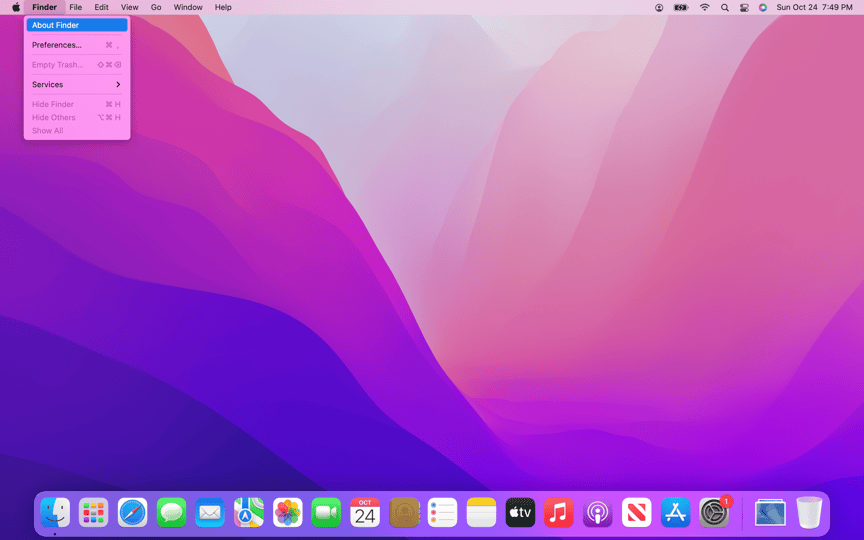Open the Window menu

188,7
